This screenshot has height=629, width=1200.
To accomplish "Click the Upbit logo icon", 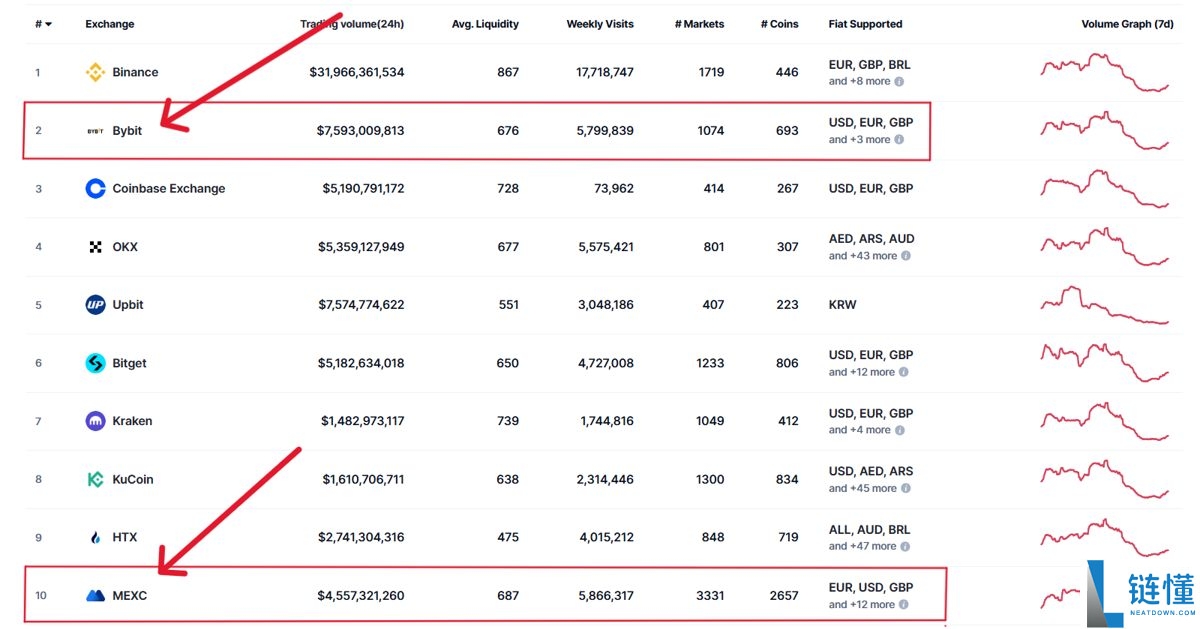I will 95,304.
